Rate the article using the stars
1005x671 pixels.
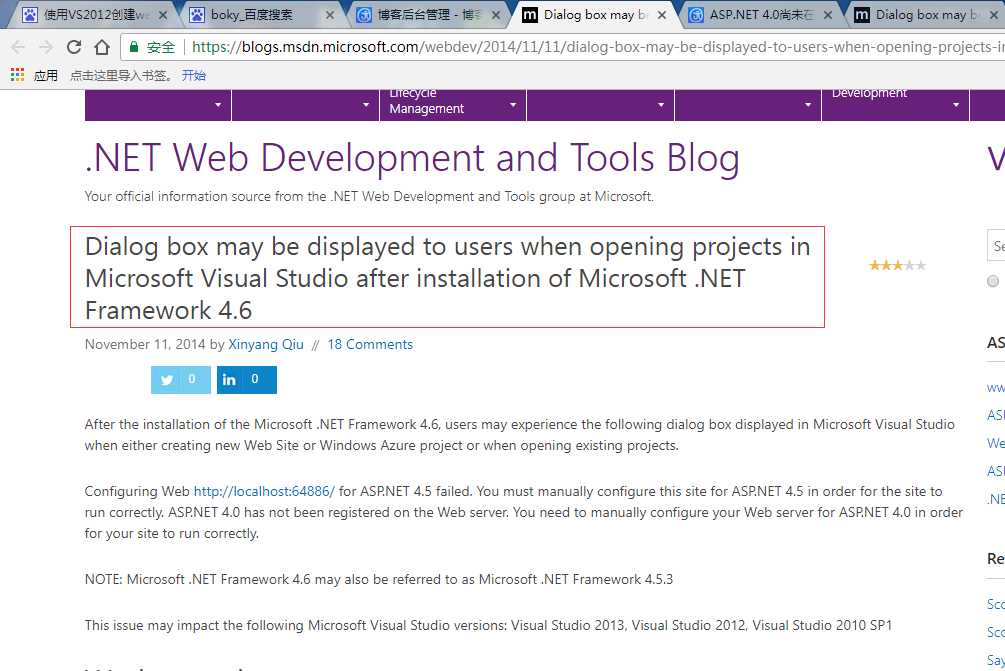tap(897, 265)
